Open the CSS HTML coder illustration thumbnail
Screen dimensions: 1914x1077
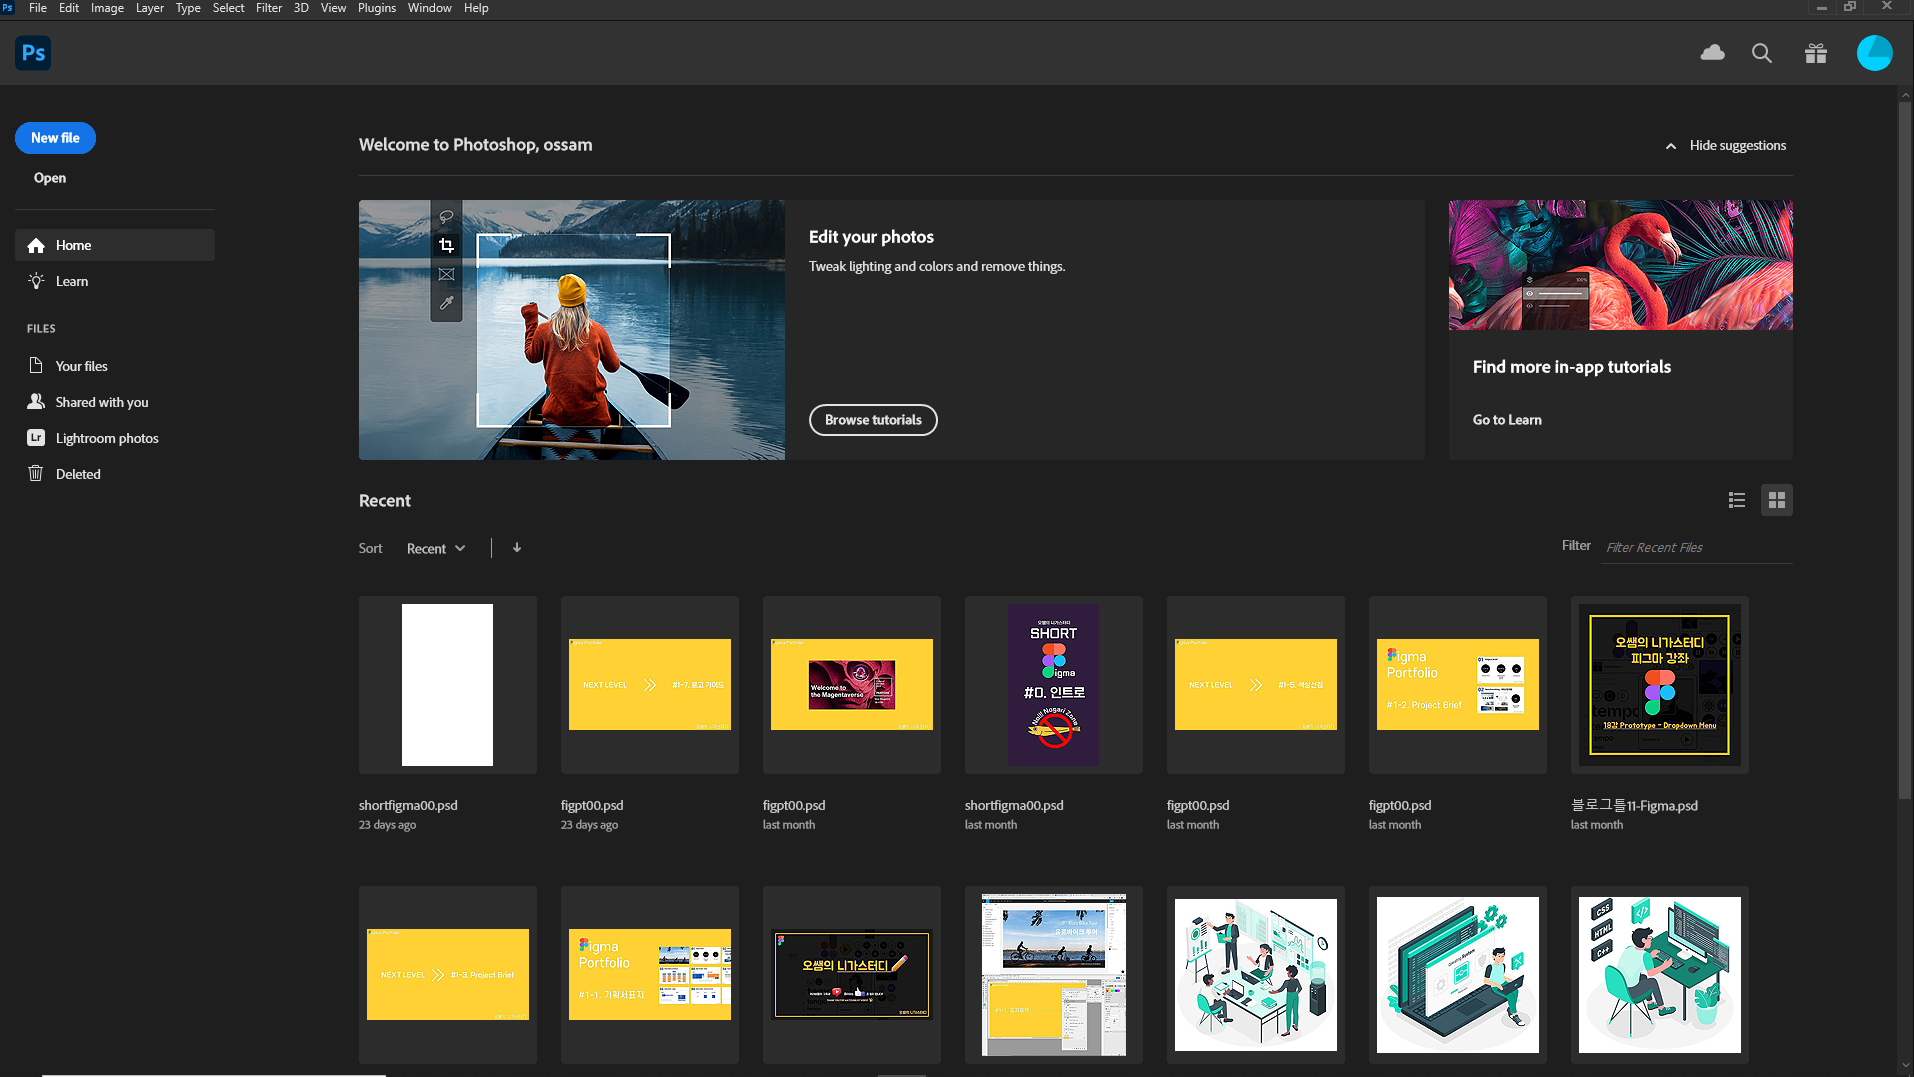point(1659,975)
